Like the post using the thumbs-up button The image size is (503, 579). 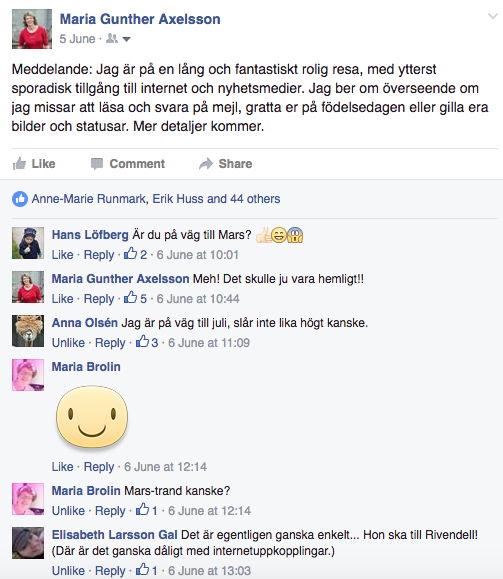(34, 164)
